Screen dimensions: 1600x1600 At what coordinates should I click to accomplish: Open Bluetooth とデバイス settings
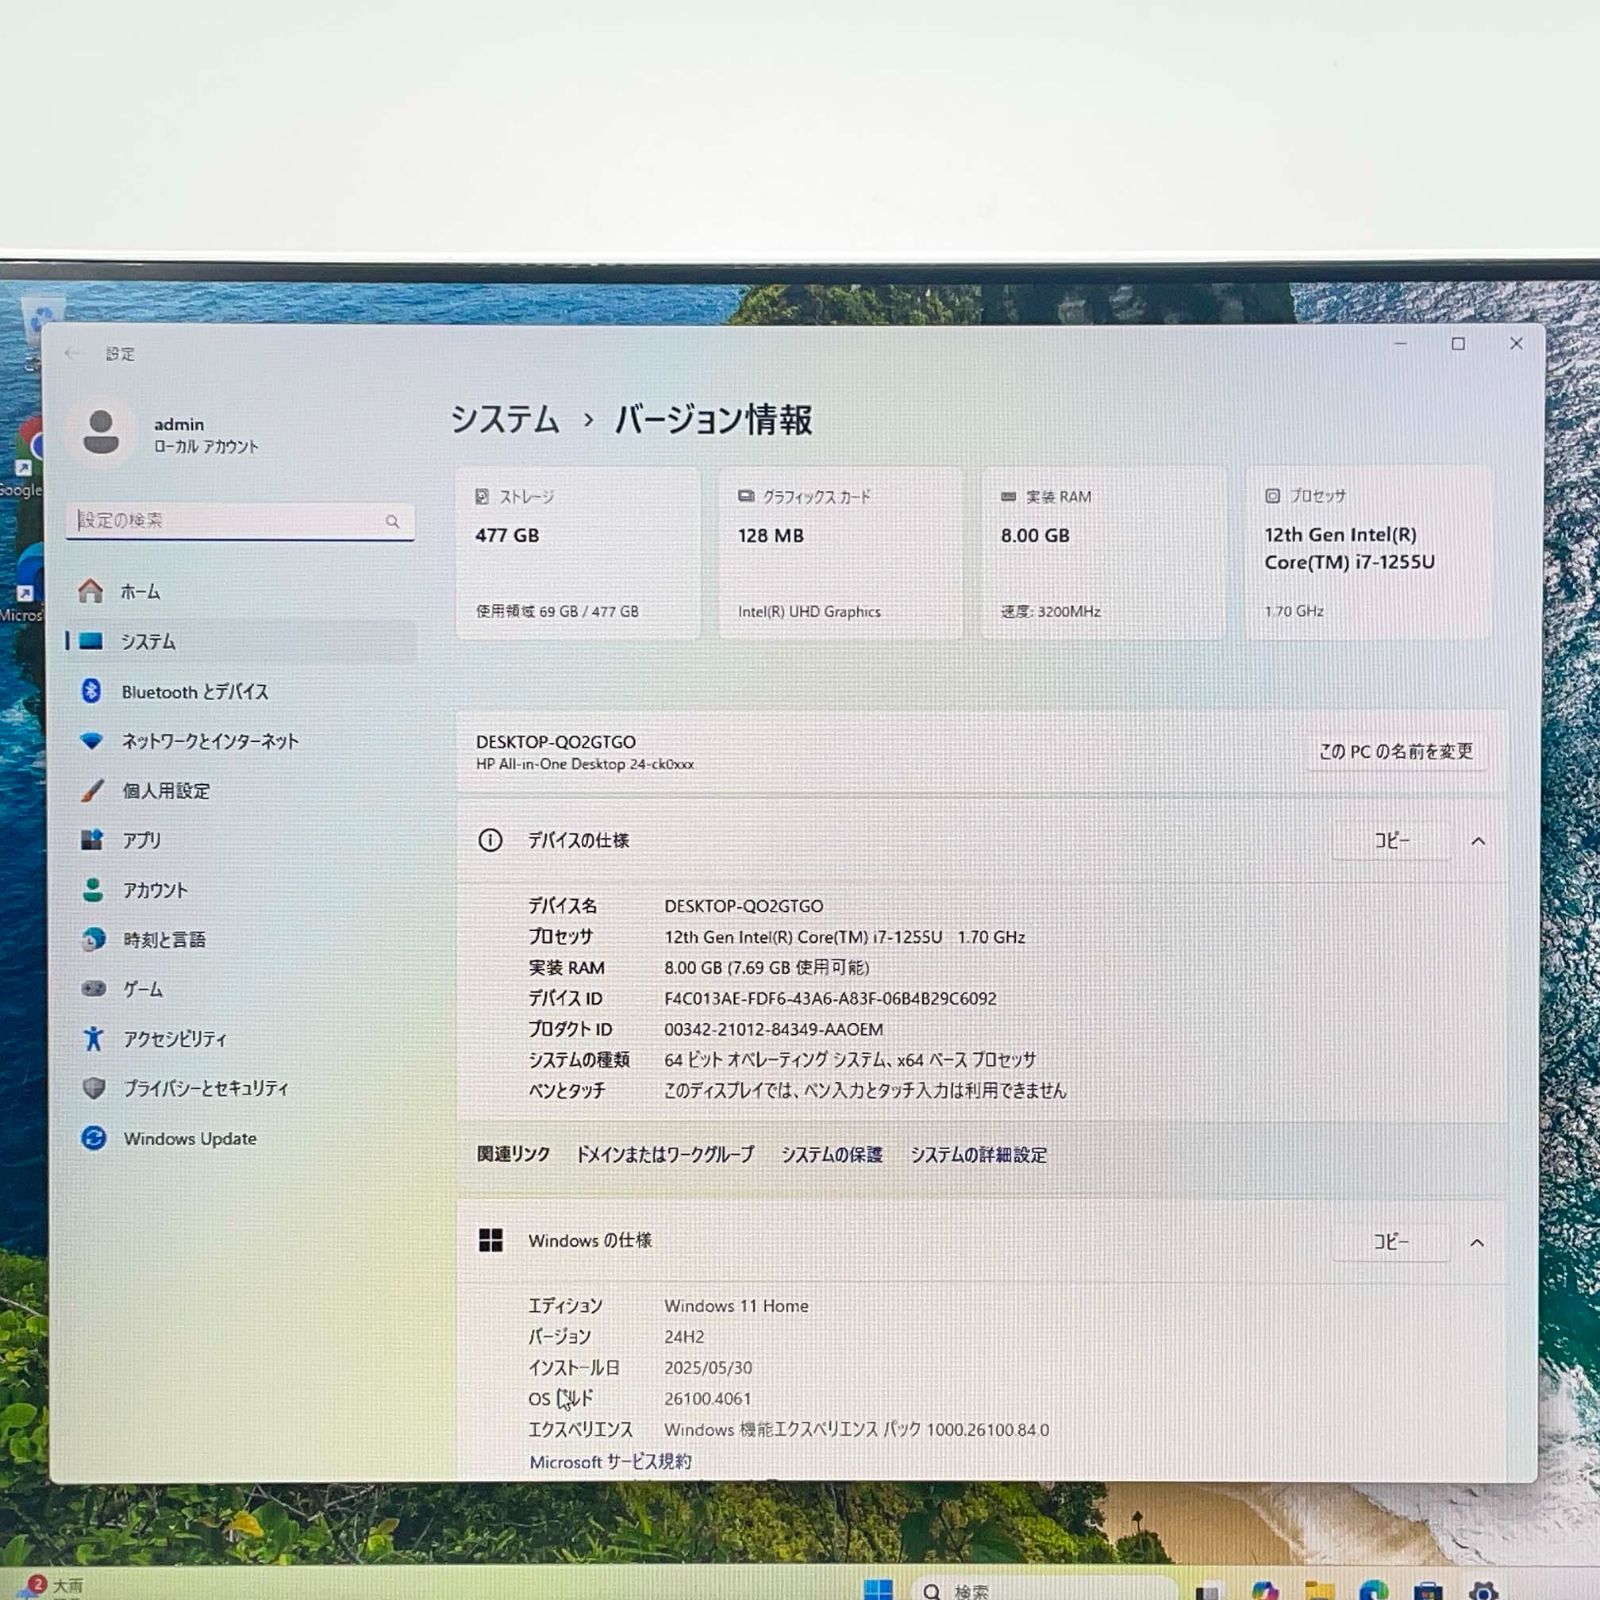[x=240, y=692]
